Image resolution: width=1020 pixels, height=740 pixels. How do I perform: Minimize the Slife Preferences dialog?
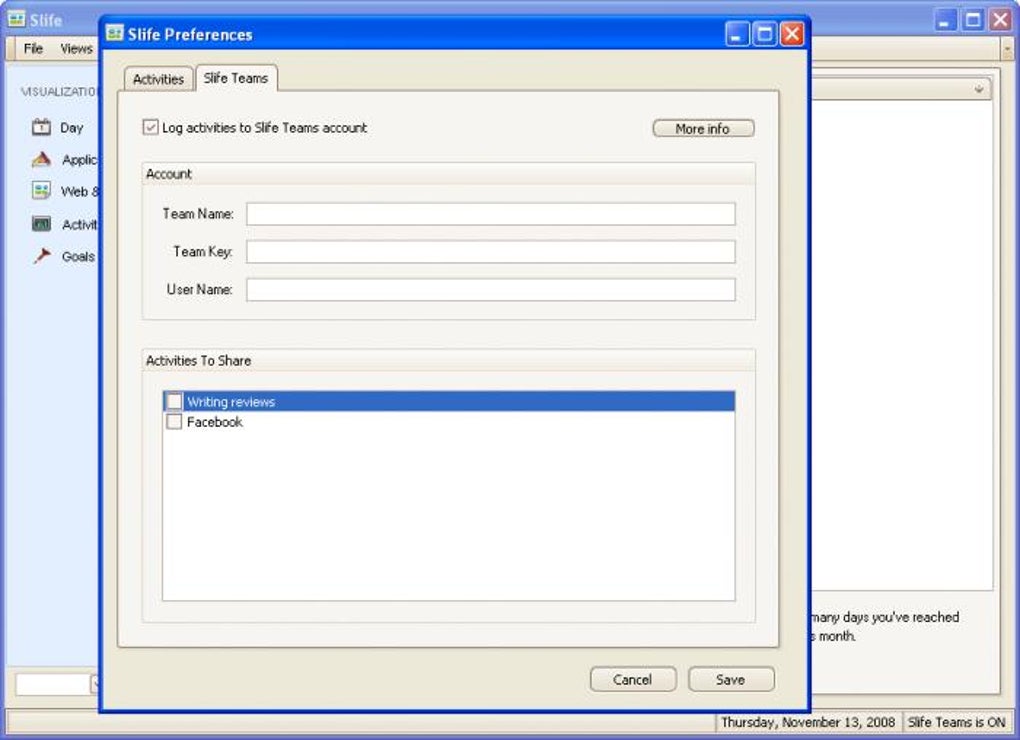(738, 34)
